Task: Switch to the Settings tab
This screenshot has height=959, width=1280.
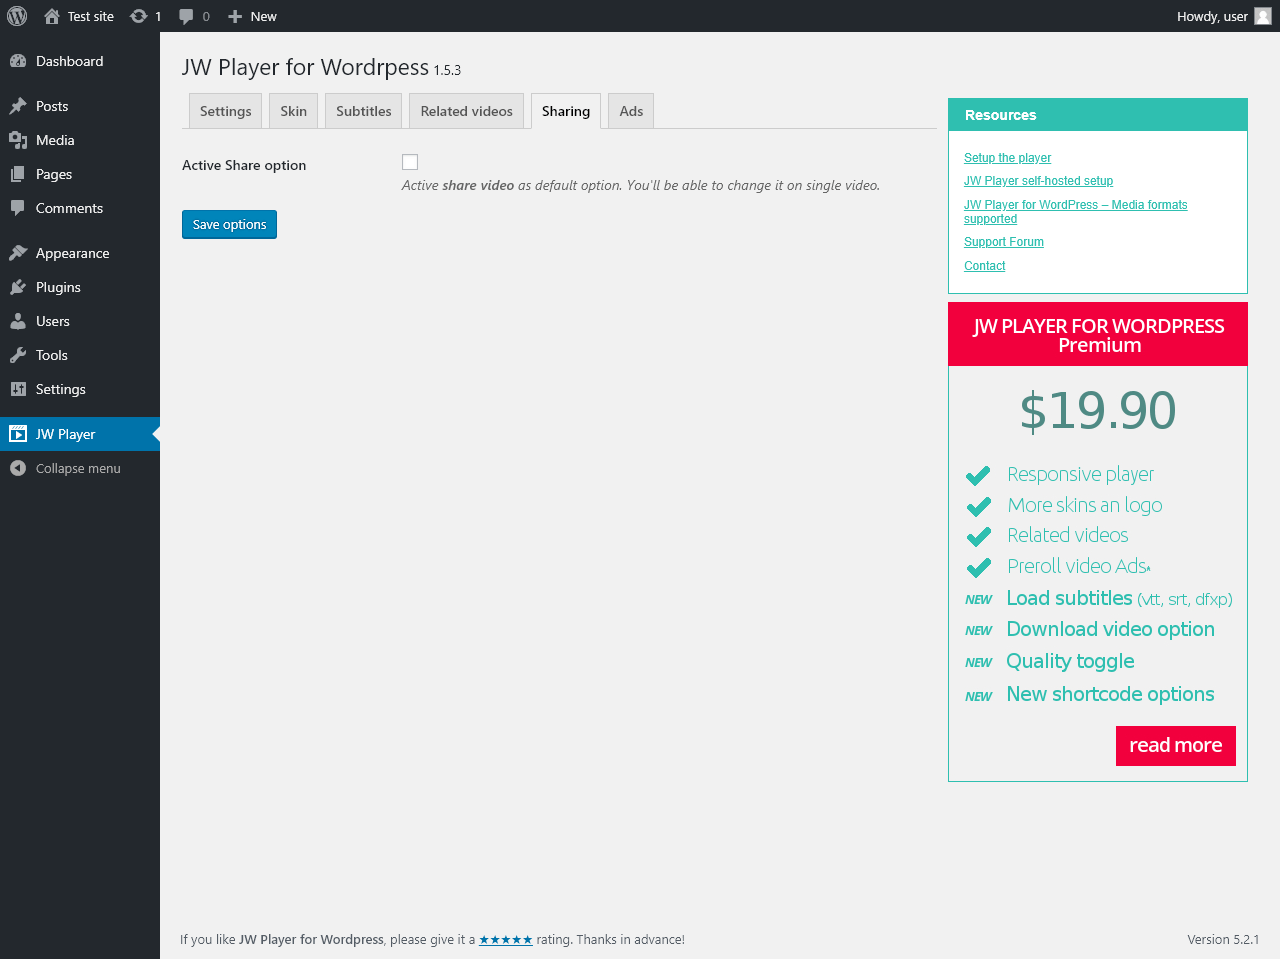Action: 226,111
